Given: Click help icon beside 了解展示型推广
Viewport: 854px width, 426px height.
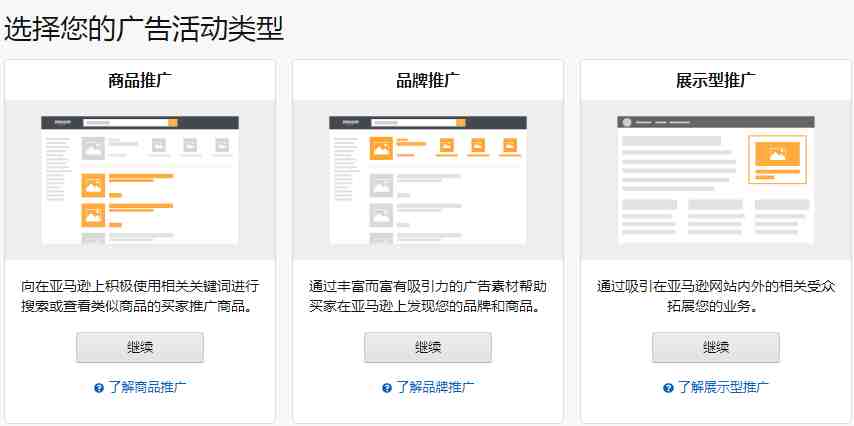Looking at the screenshot, I should 668,388.
